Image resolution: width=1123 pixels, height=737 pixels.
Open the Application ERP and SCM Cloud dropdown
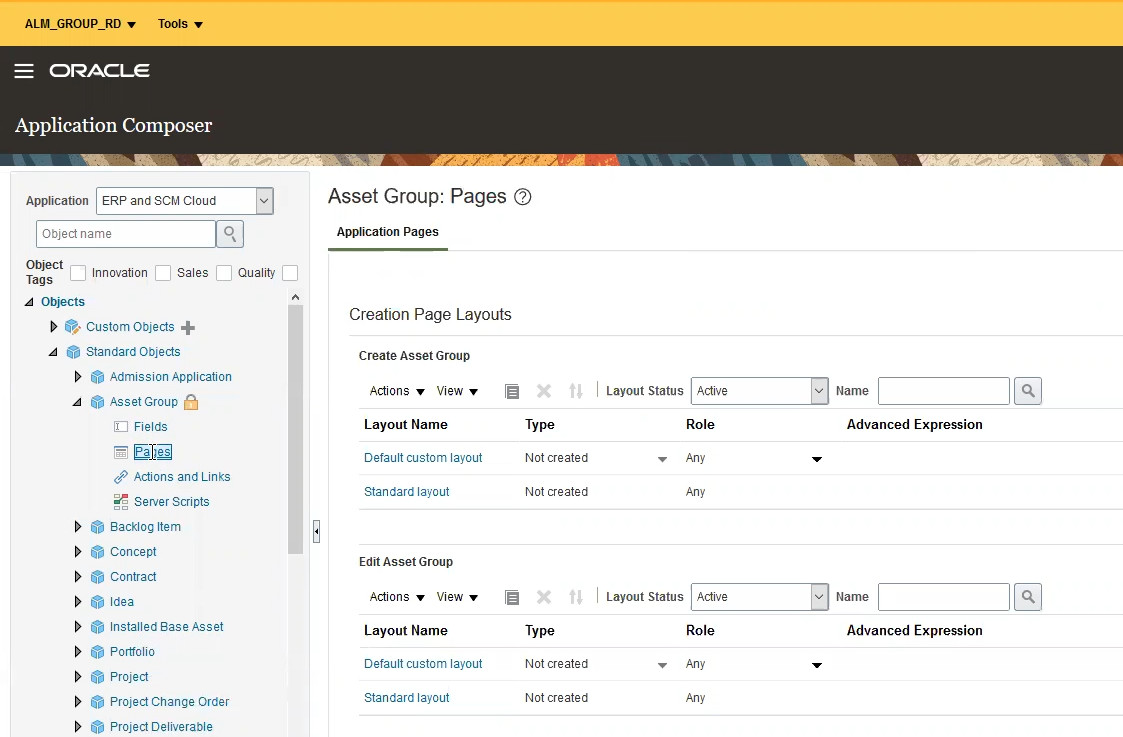click(x=264, y=201)
